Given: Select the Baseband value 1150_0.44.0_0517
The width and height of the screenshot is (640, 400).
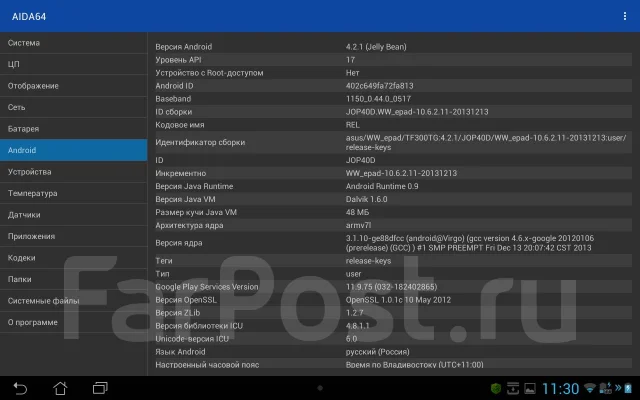Looking at the screenshot, I should pos(378,99).
